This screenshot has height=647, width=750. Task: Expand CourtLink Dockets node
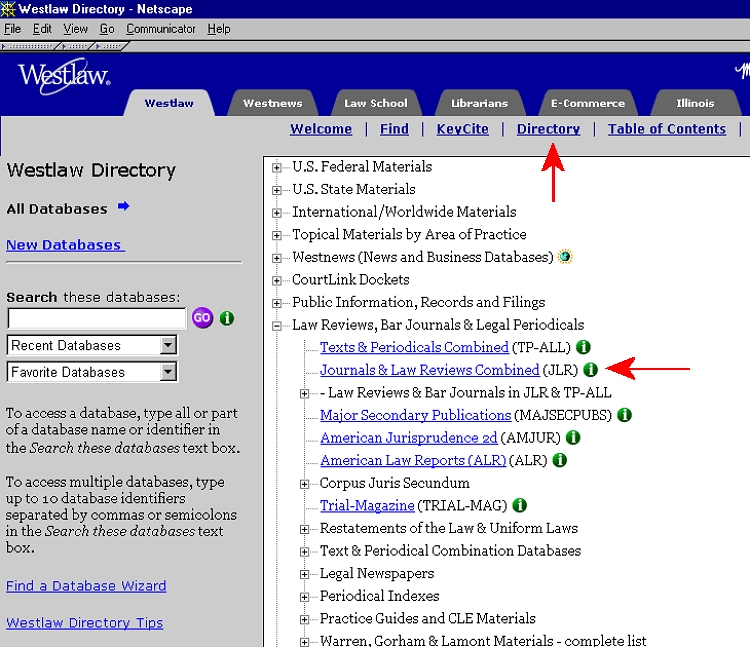pos(276,281)
